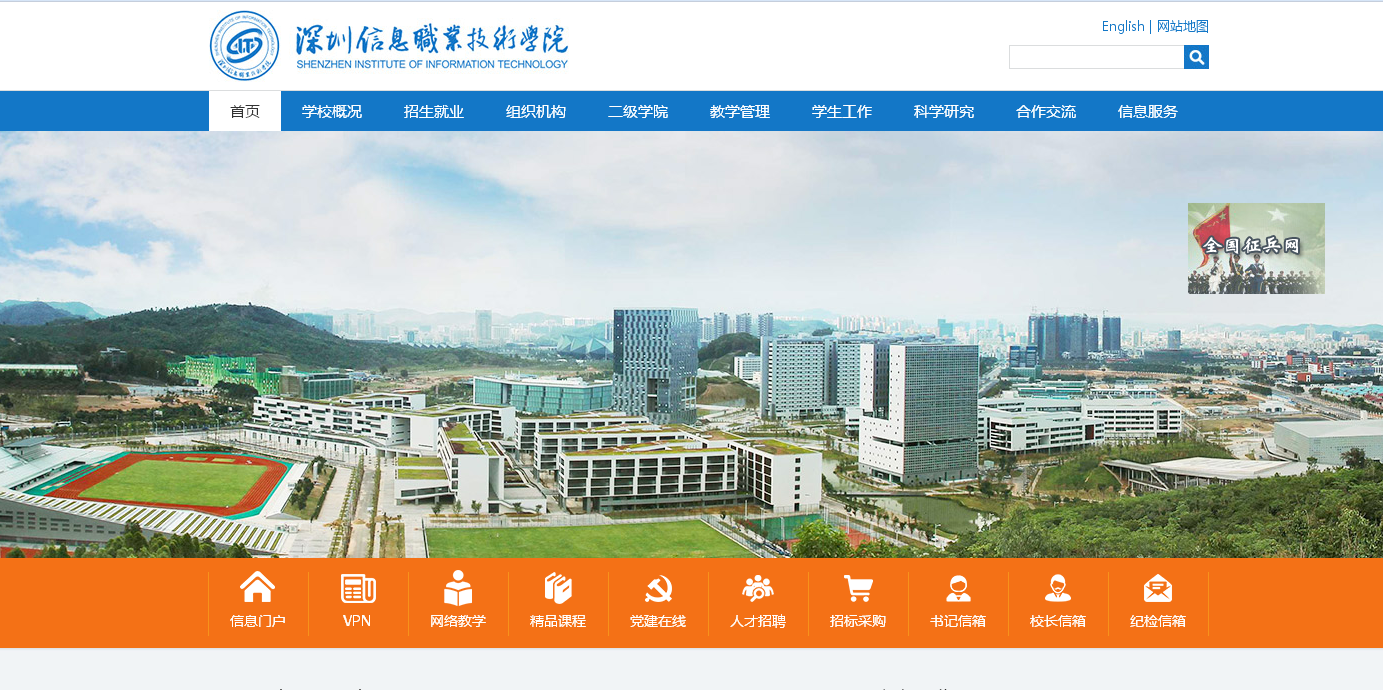Open the 网站地图 sitemap link
The height and width of the screenshot is (690, 1383).
click(x=1183, y=26)
